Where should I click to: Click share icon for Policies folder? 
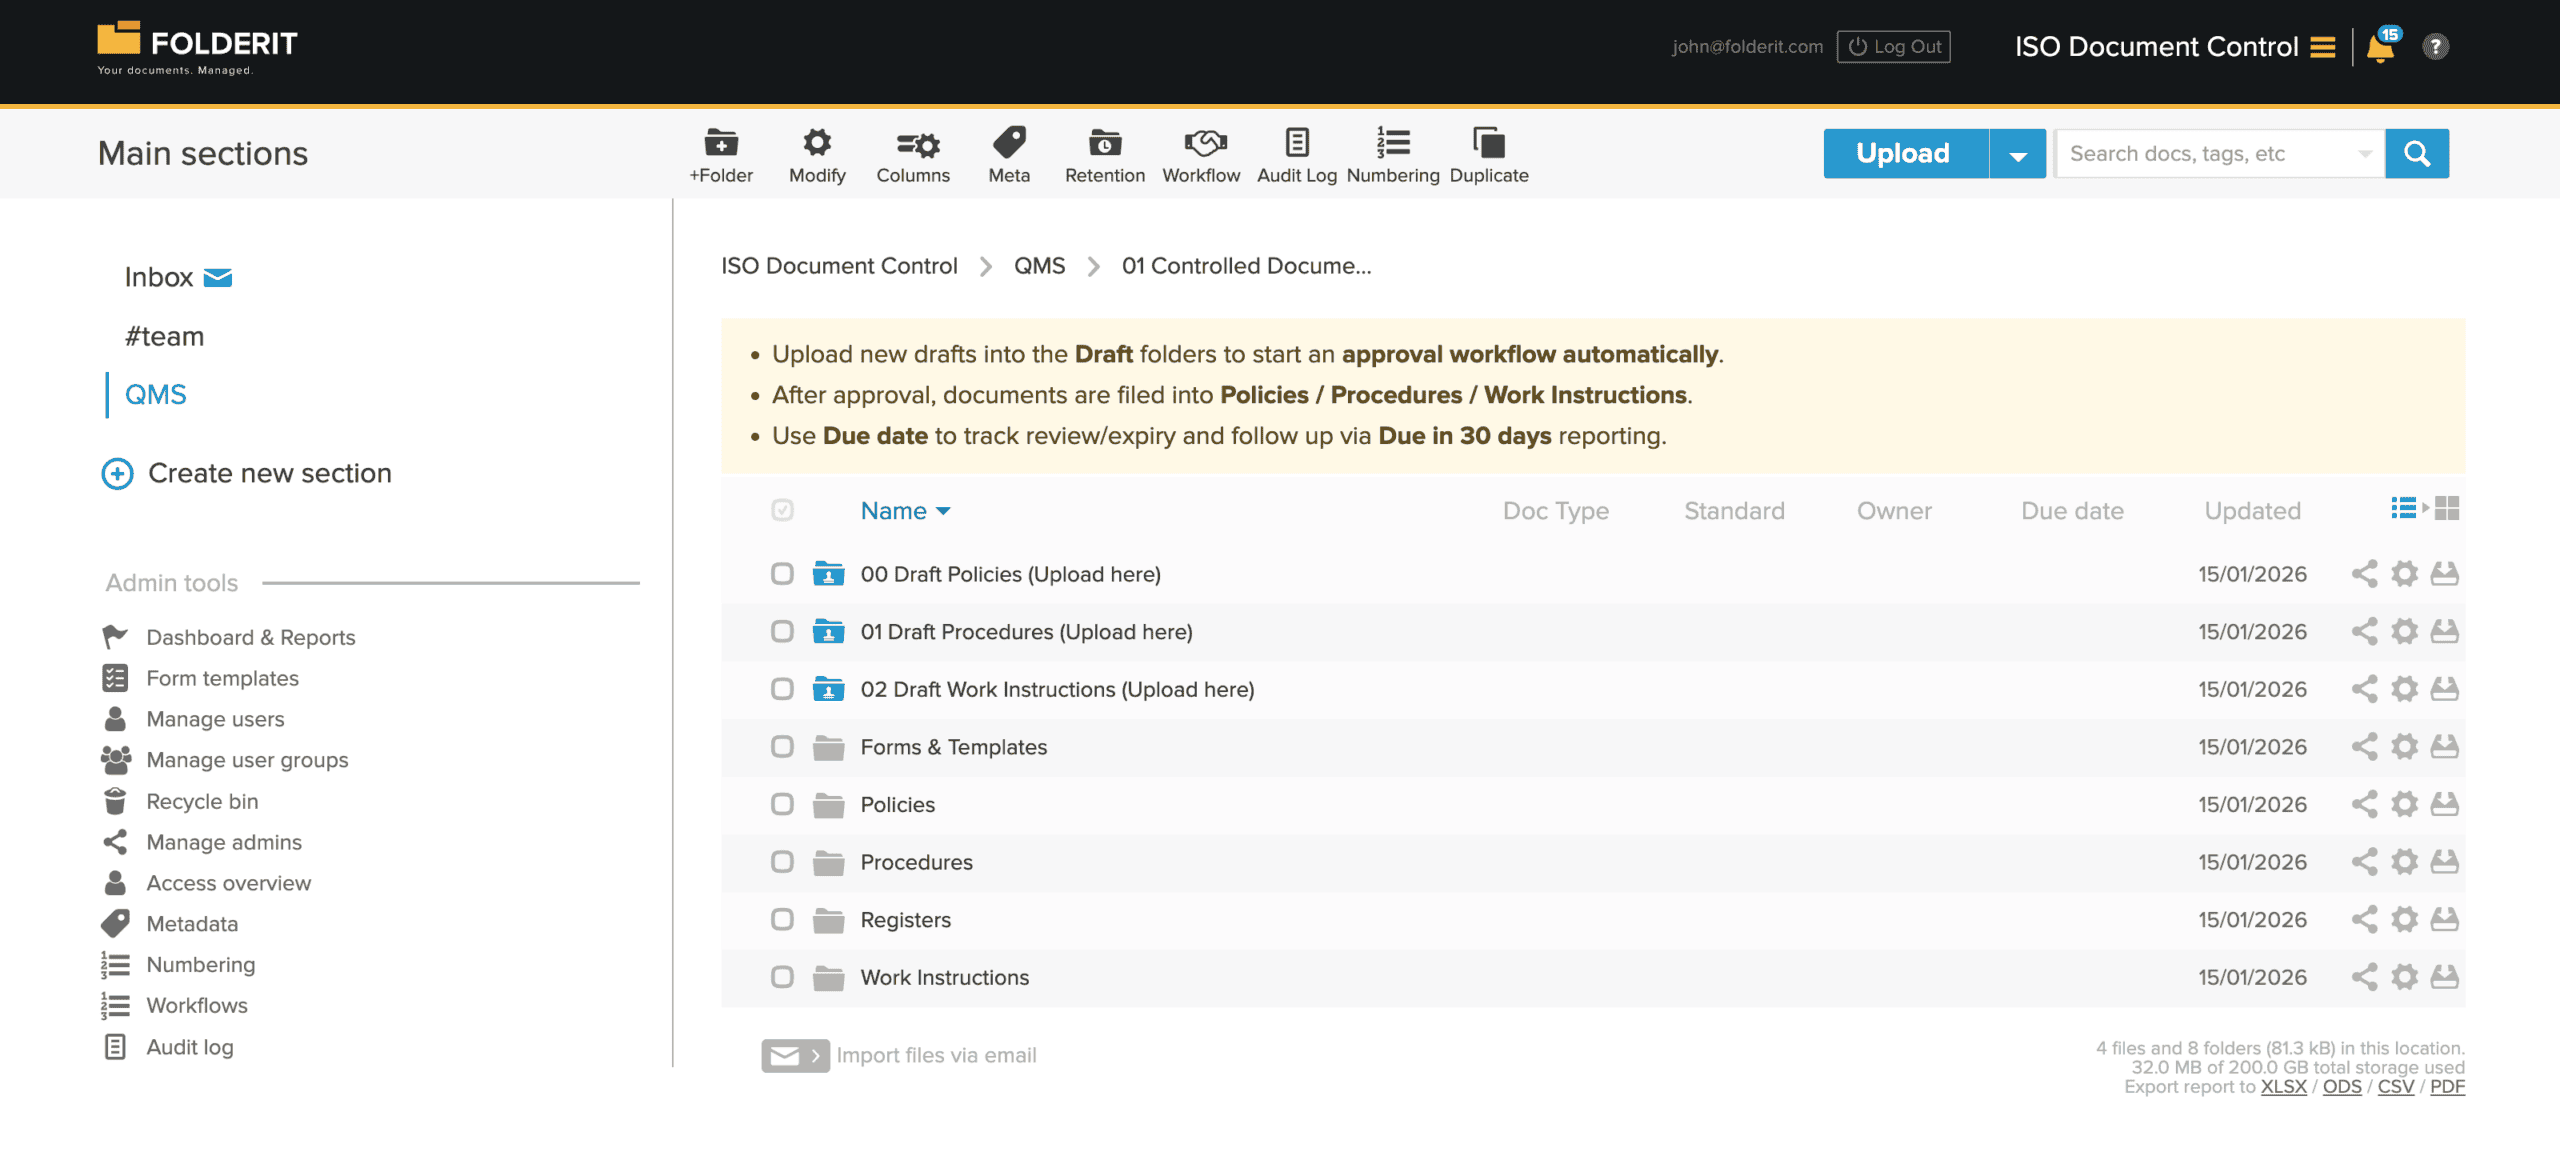2364,805
